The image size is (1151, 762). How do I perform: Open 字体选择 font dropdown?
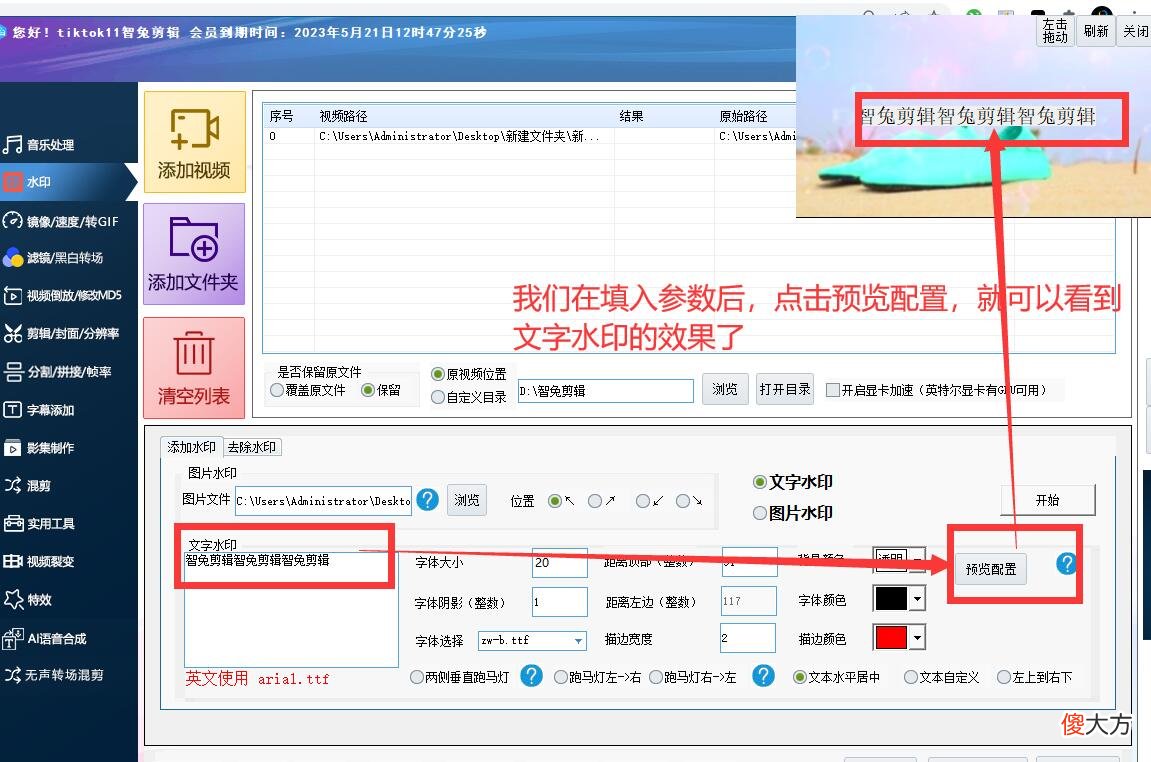pos(533,640)
